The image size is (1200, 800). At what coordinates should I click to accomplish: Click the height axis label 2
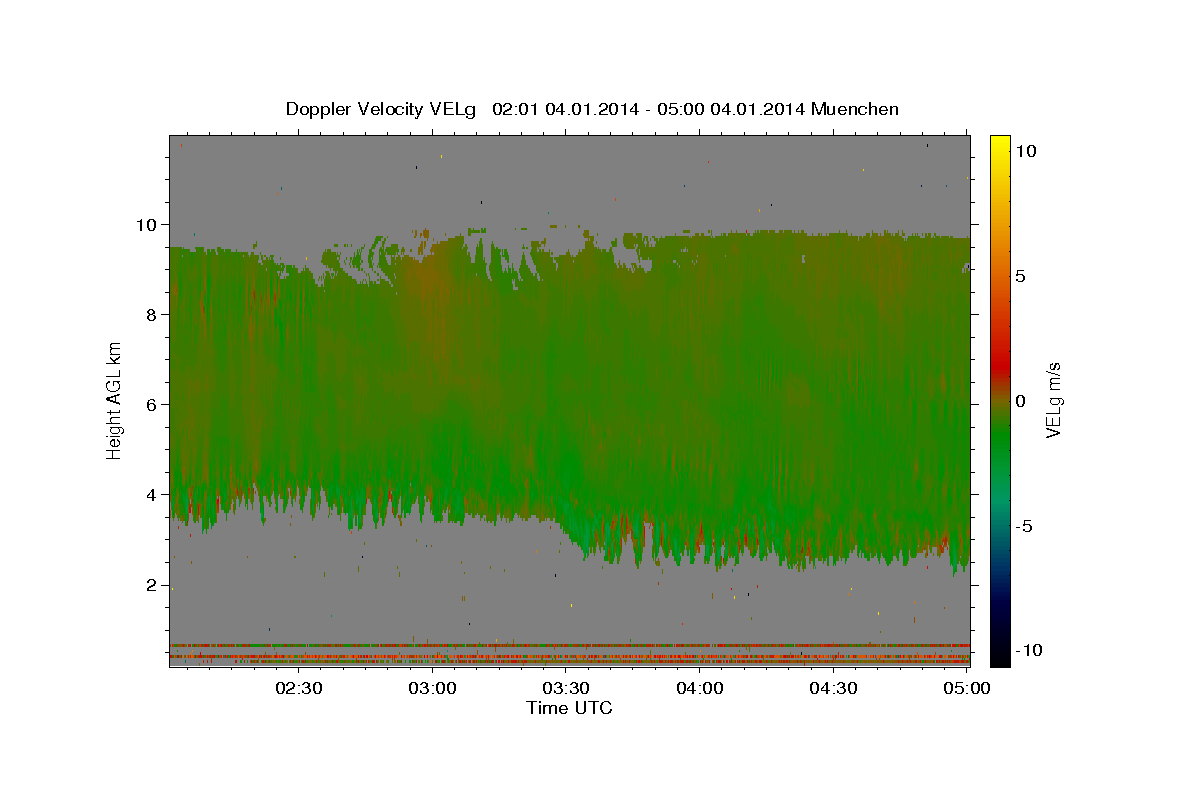(154, 585)
